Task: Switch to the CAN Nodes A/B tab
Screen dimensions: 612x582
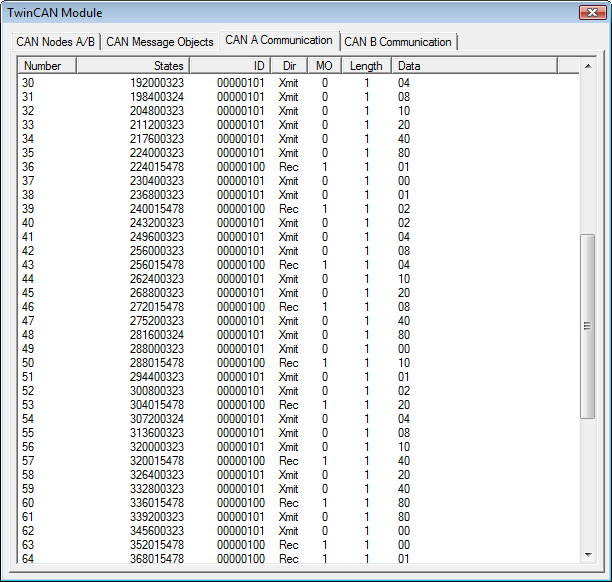Action: click(x=56, y=42)
